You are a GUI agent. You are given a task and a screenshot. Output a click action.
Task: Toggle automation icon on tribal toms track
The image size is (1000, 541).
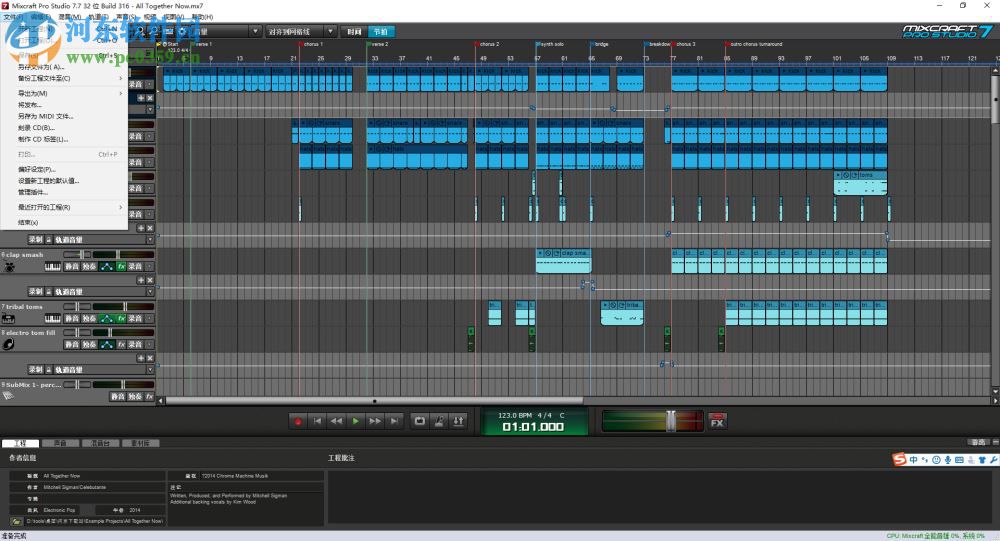click(107, 318)
